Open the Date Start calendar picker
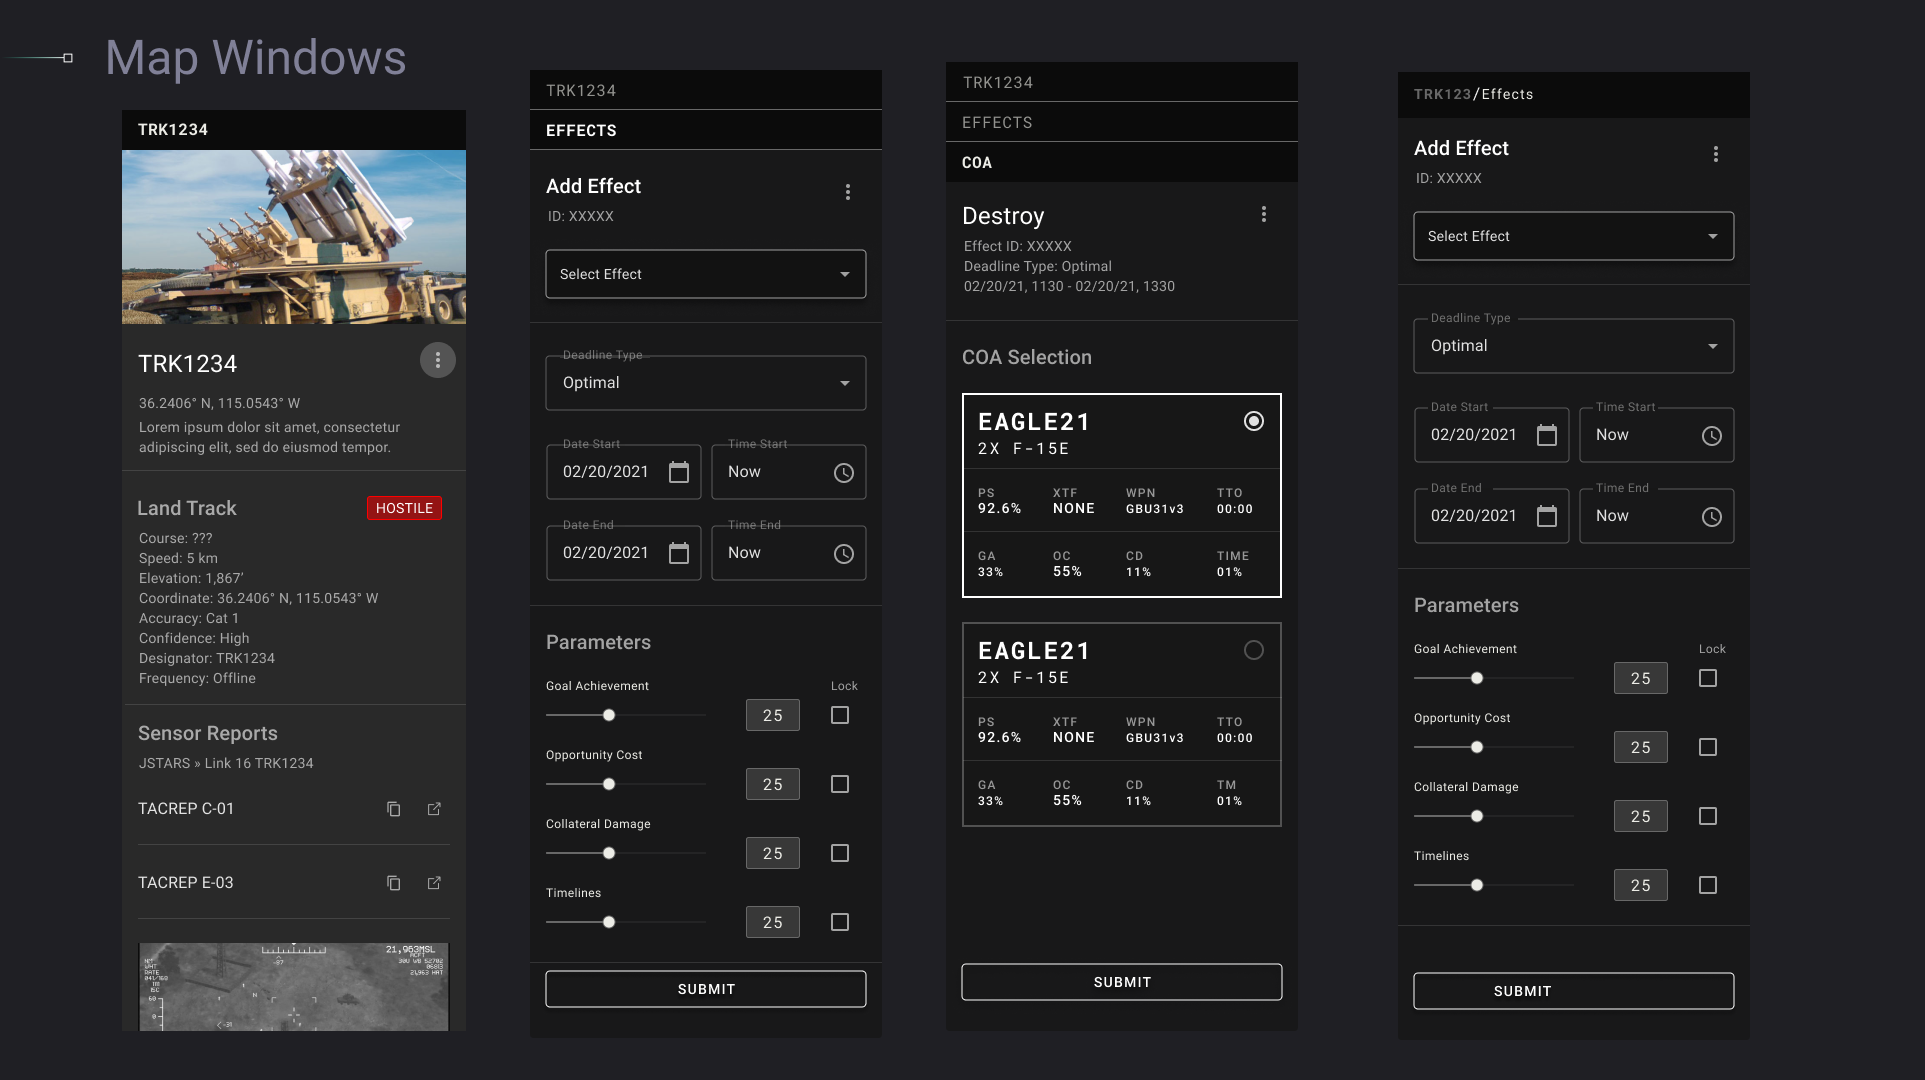The height and width of the screenshot is (1080, 1925). (x=681, y=471)
